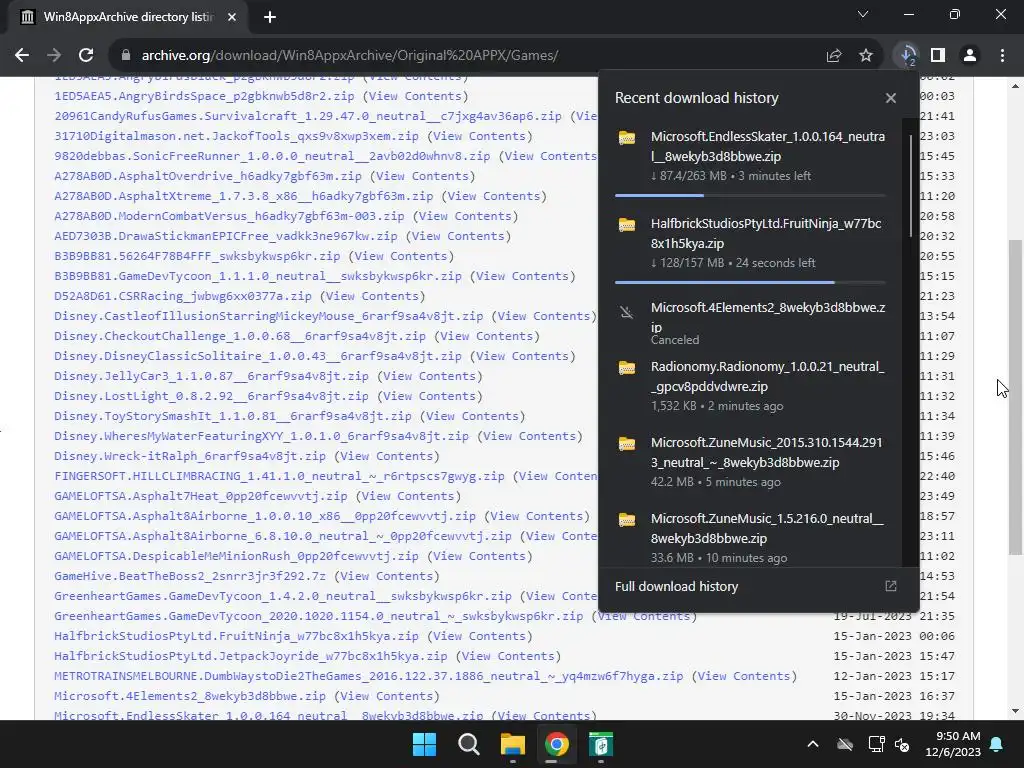The image size is (1024, 768).
Task: Open AsphaltOverdrive zip link
Action: (x=208, y=176)
